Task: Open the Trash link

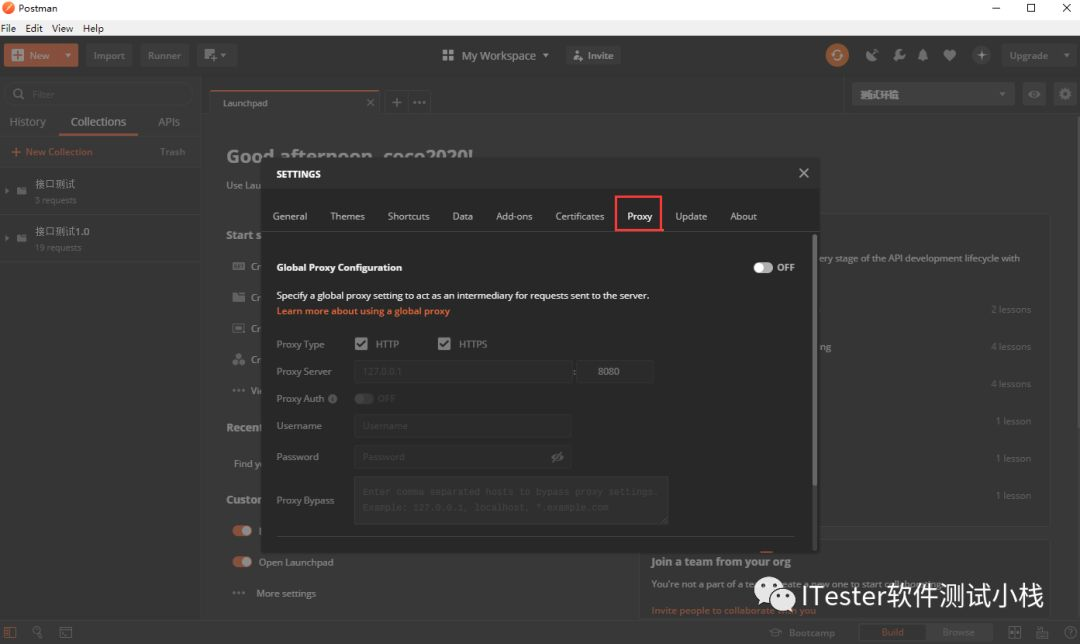Action: coord(172,152)
